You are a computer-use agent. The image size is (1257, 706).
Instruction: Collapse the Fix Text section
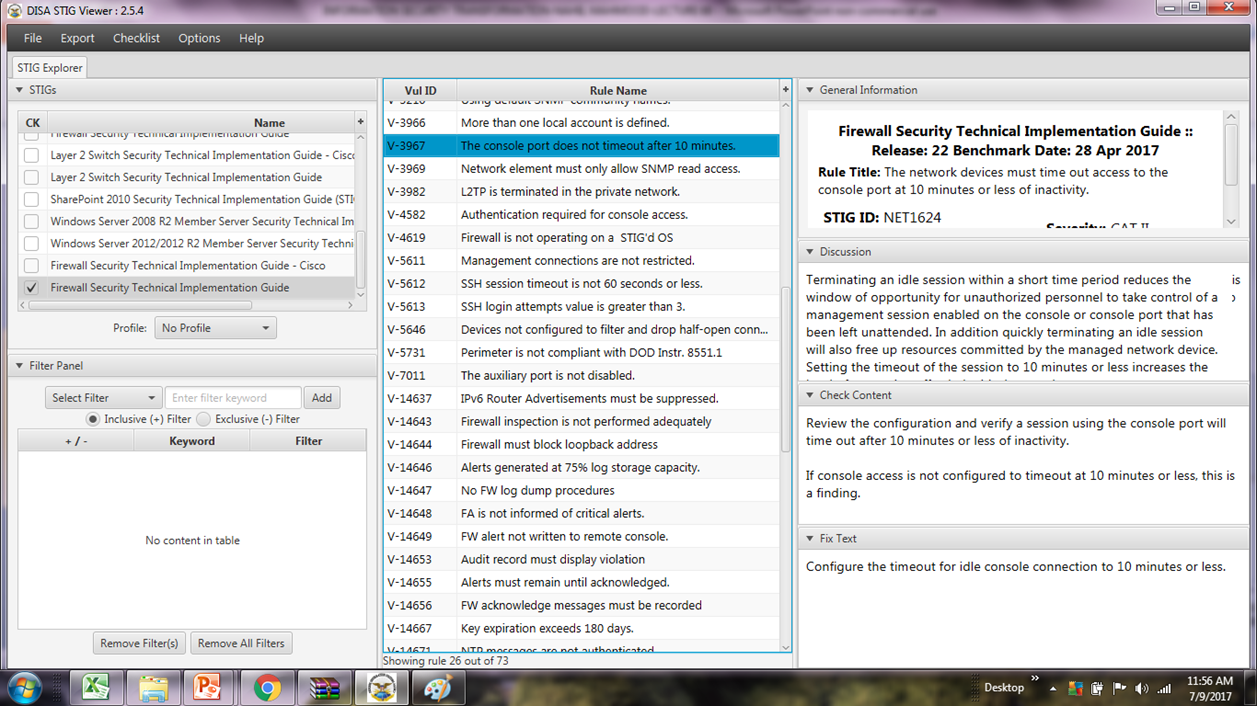coord(810,538)
